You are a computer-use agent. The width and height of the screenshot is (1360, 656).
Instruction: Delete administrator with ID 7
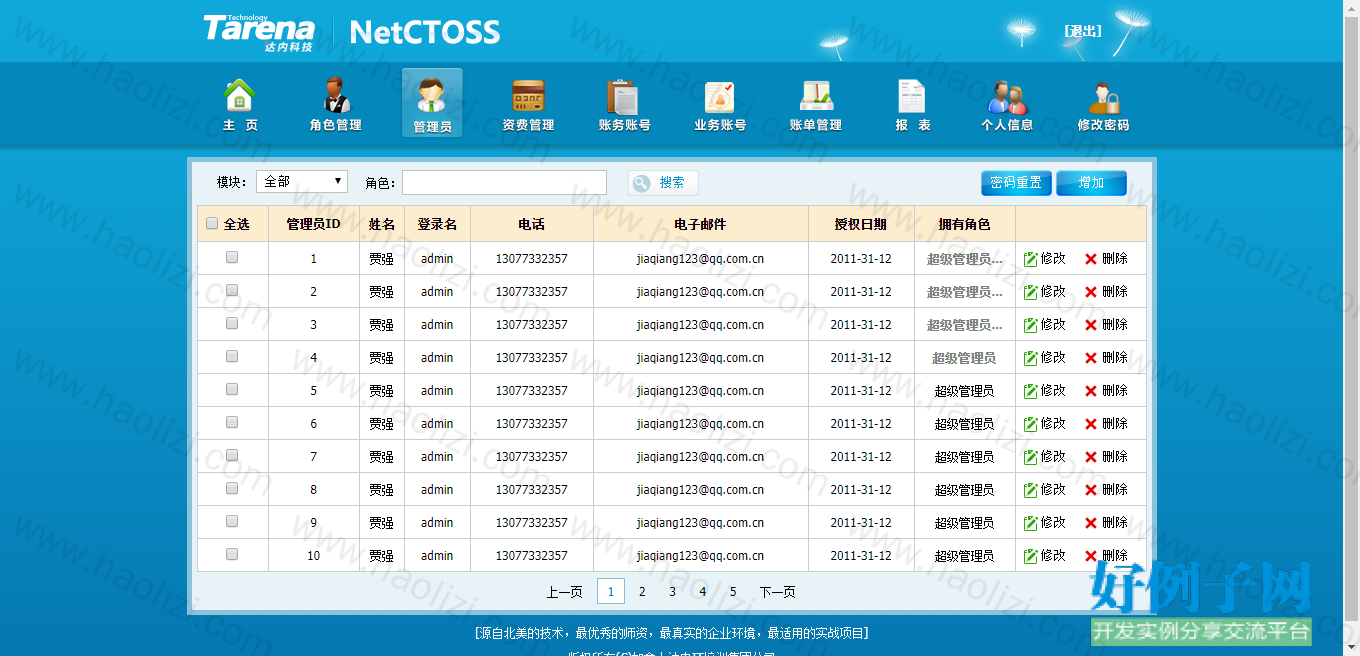[1106, 457]
